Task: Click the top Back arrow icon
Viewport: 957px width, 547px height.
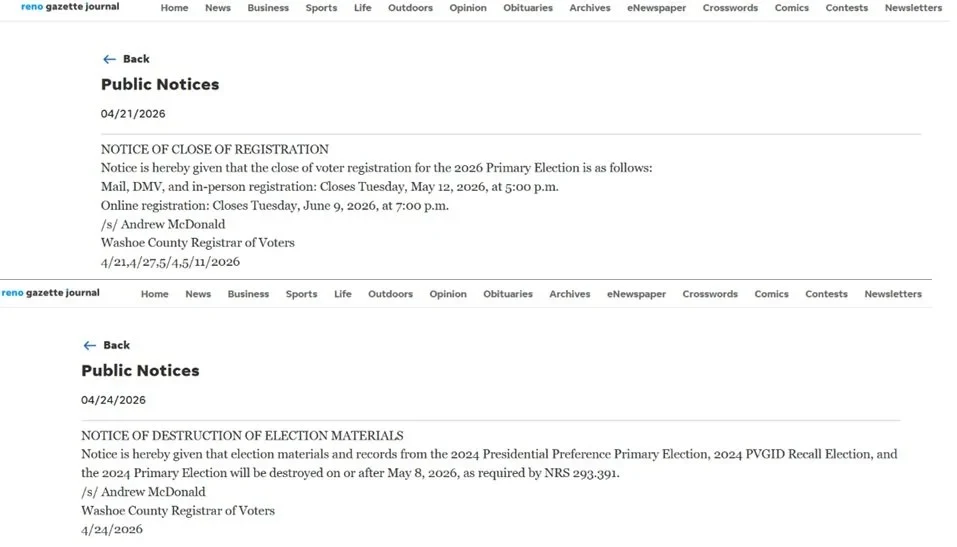Action: [x=109, y=59]
